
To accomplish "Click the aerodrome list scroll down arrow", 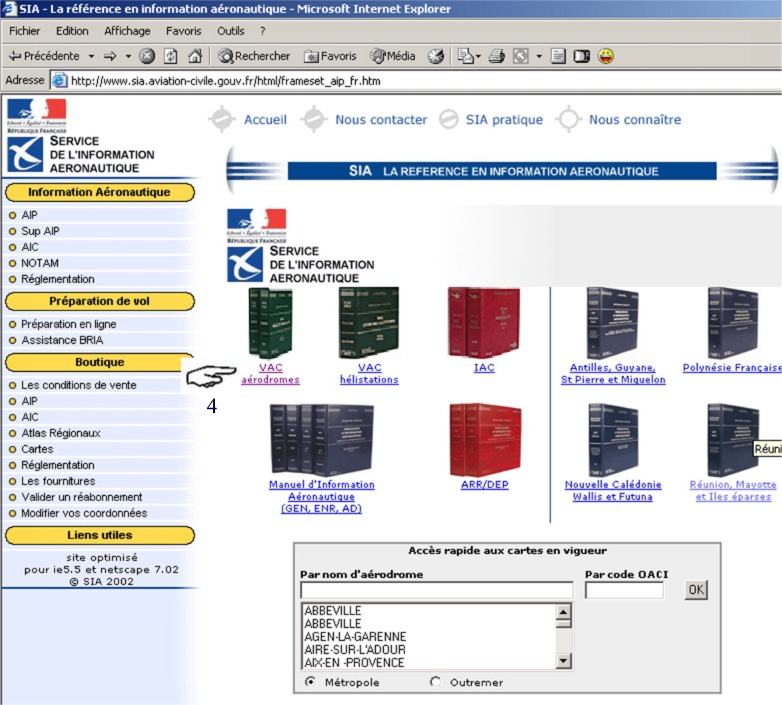I will coord(564,661).
